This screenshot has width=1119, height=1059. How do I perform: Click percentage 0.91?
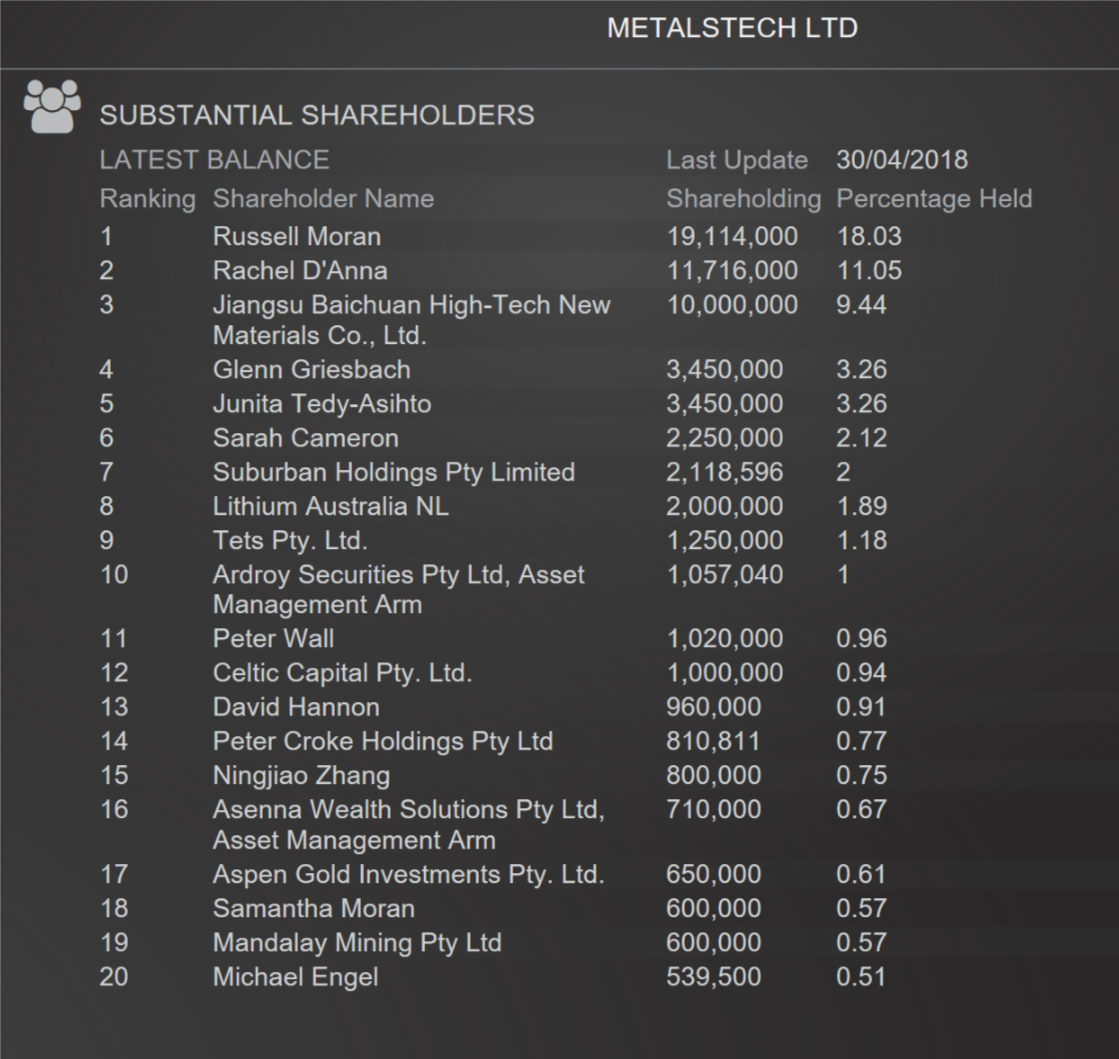pos(861,707)
